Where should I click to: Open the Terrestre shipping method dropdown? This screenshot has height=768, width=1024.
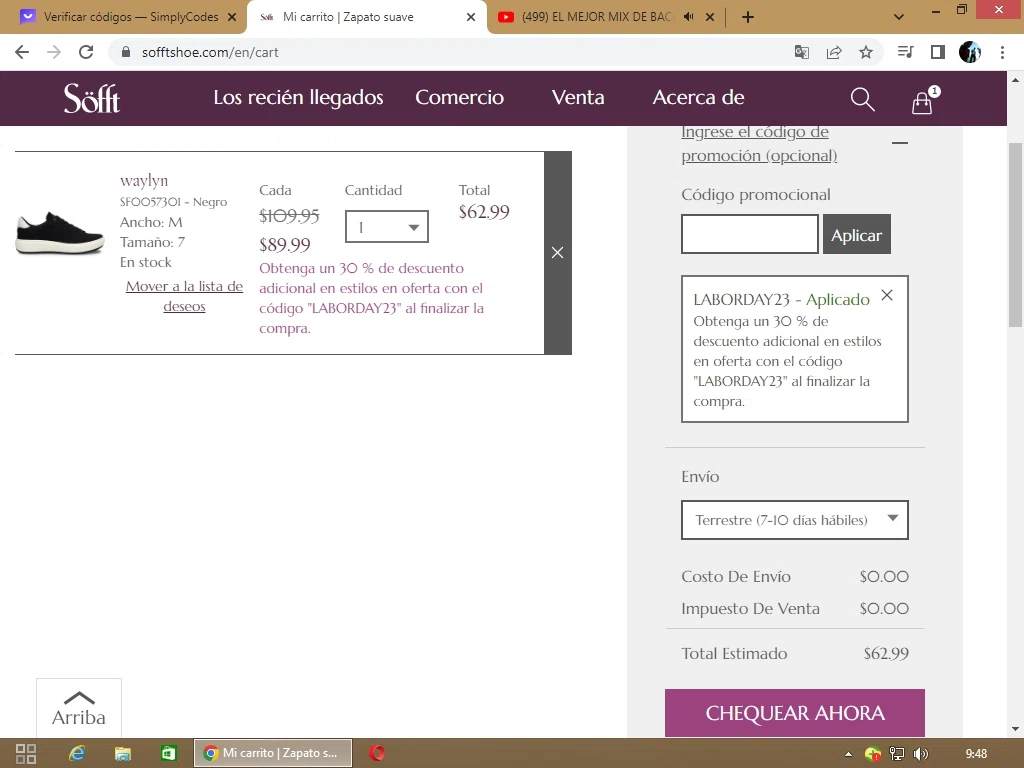(795, 520)
